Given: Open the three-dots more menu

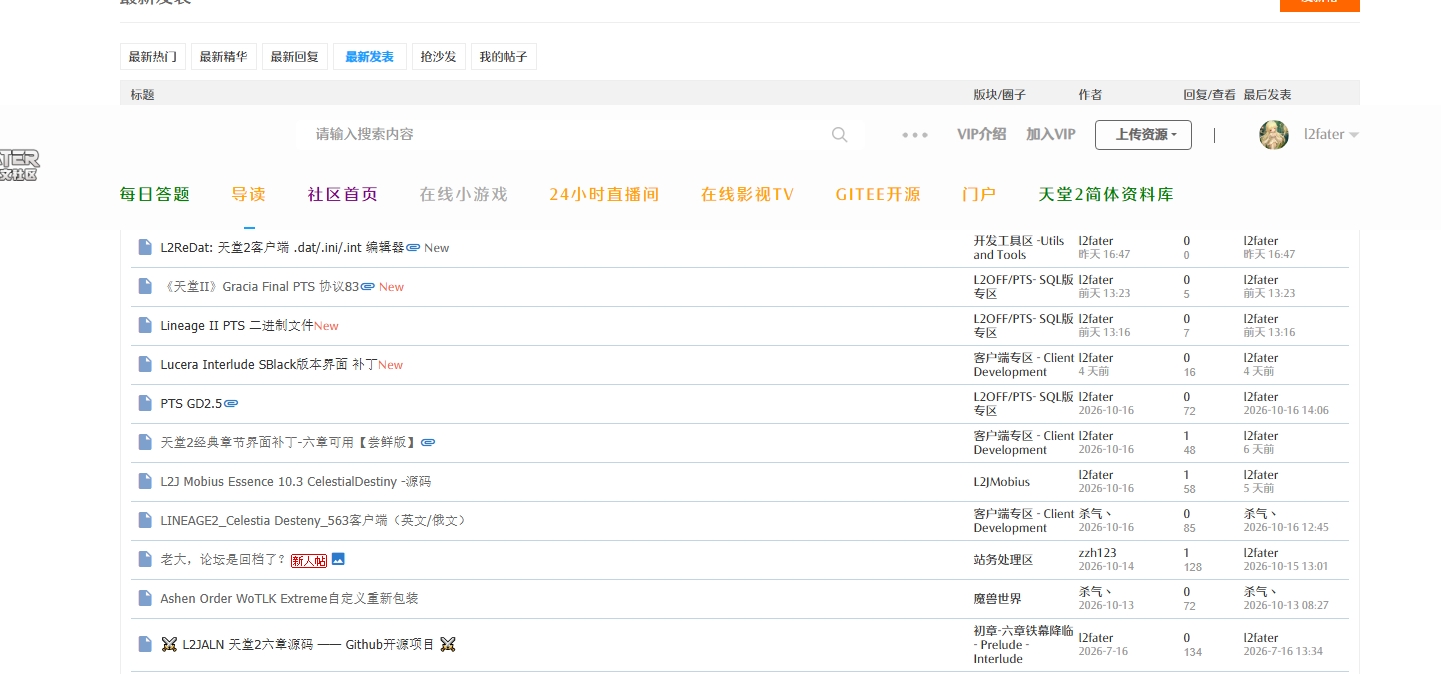Looking at the screenshot, I should coord(915,135).
